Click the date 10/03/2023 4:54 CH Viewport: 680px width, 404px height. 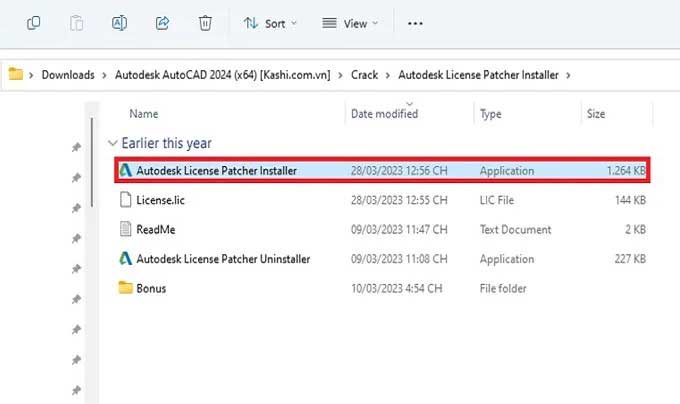click(396, 288)
